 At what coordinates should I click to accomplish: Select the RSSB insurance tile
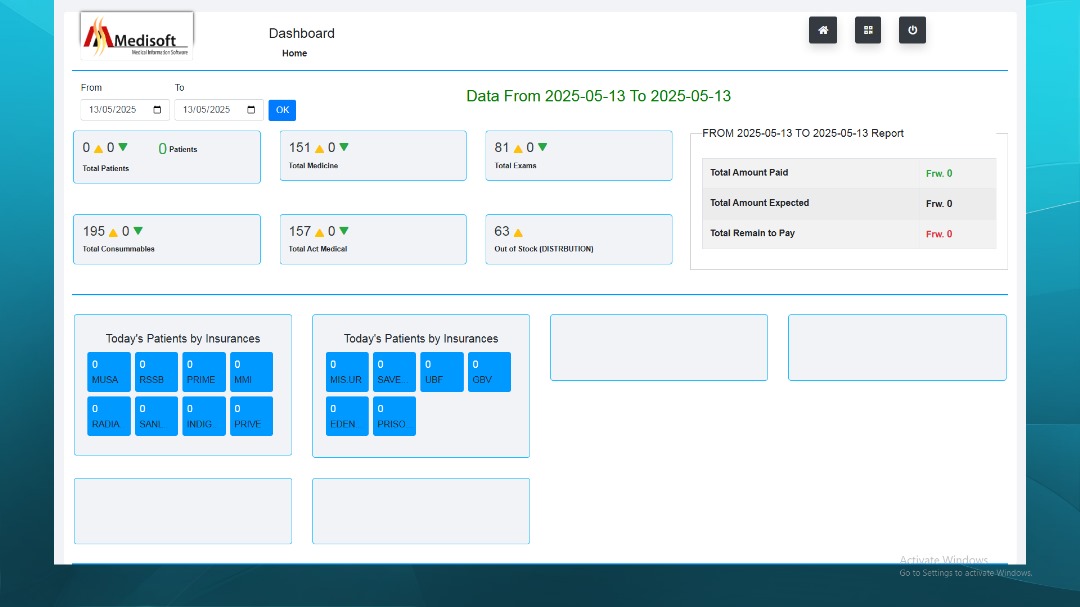click(156, 372)
